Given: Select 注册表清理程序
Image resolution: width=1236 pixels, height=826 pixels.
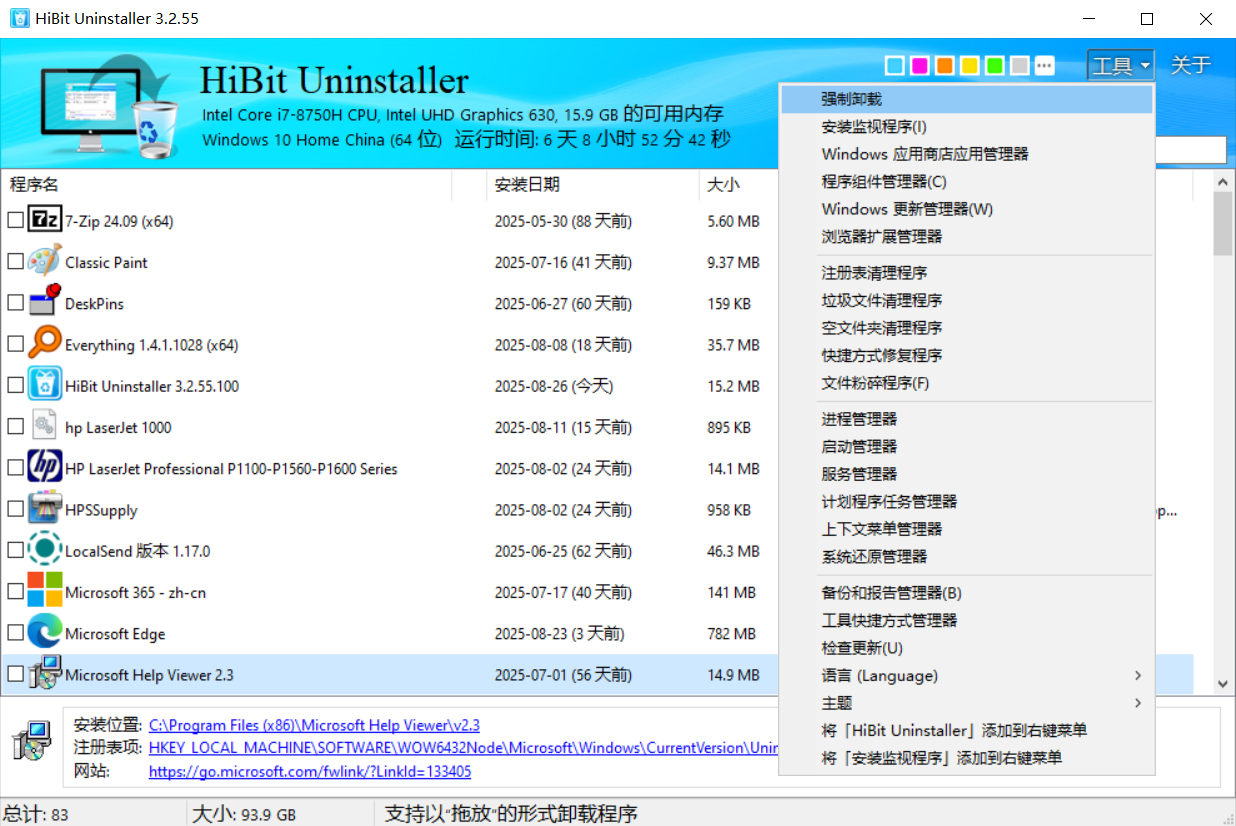Looking at the screenshot, I should coord(966,273).
